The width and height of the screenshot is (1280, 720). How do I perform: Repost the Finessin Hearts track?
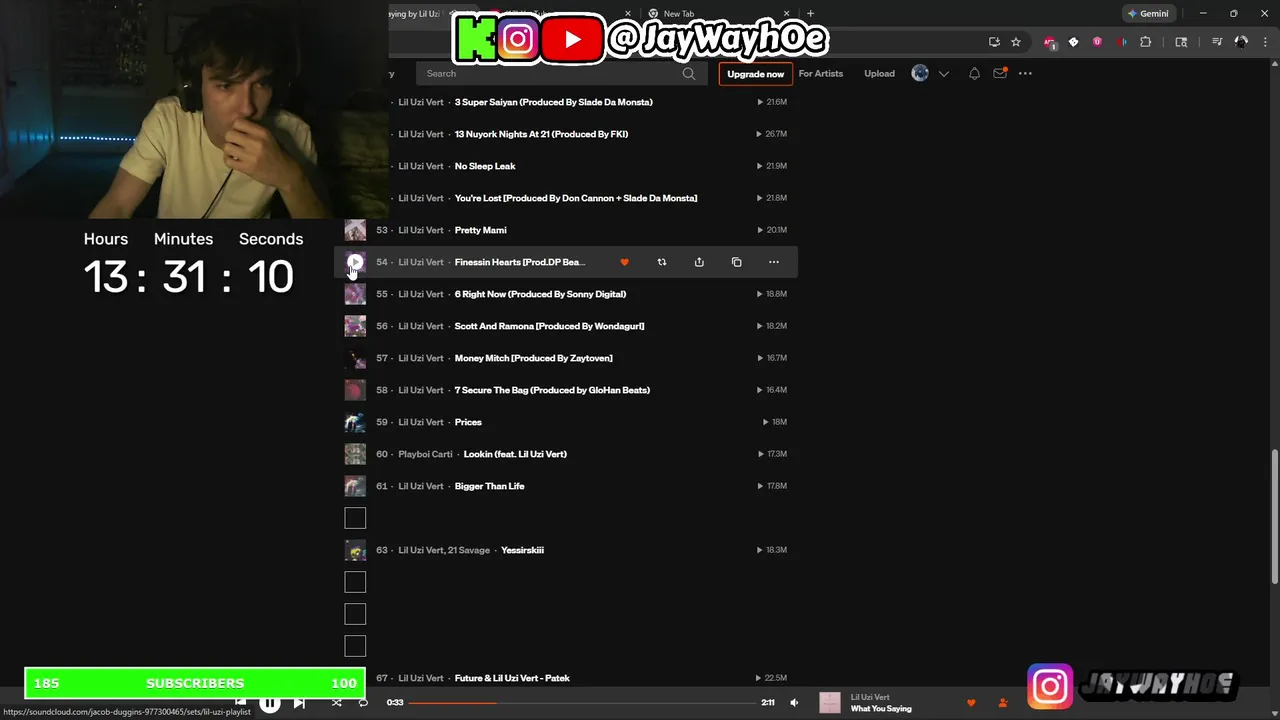(661, 262)
